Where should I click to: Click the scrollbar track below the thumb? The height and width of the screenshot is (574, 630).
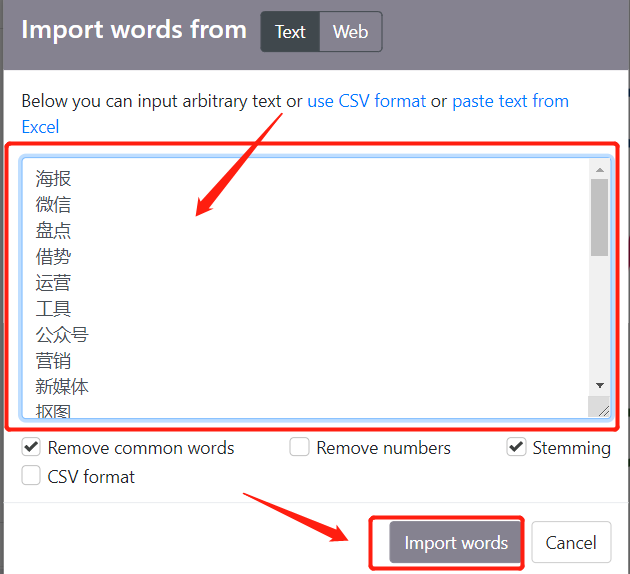pos(599,316)
